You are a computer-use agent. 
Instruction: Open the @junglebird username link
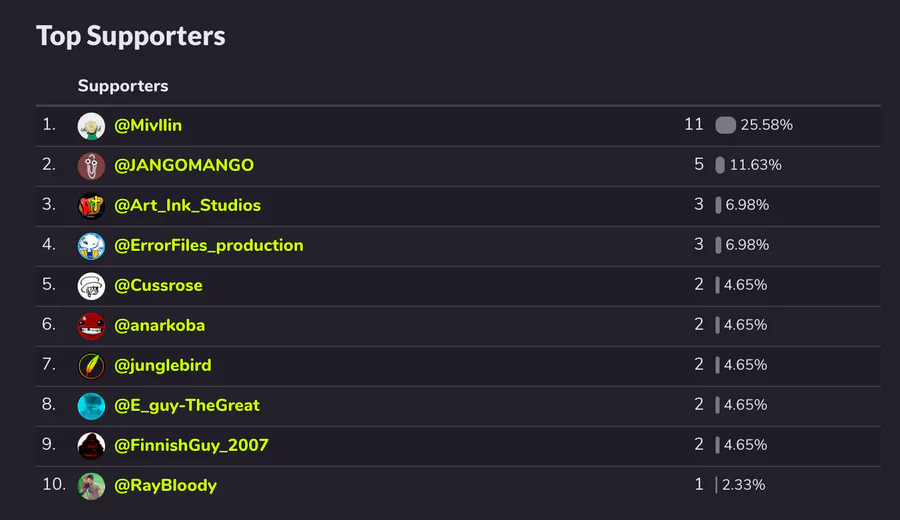coord(163,365)
